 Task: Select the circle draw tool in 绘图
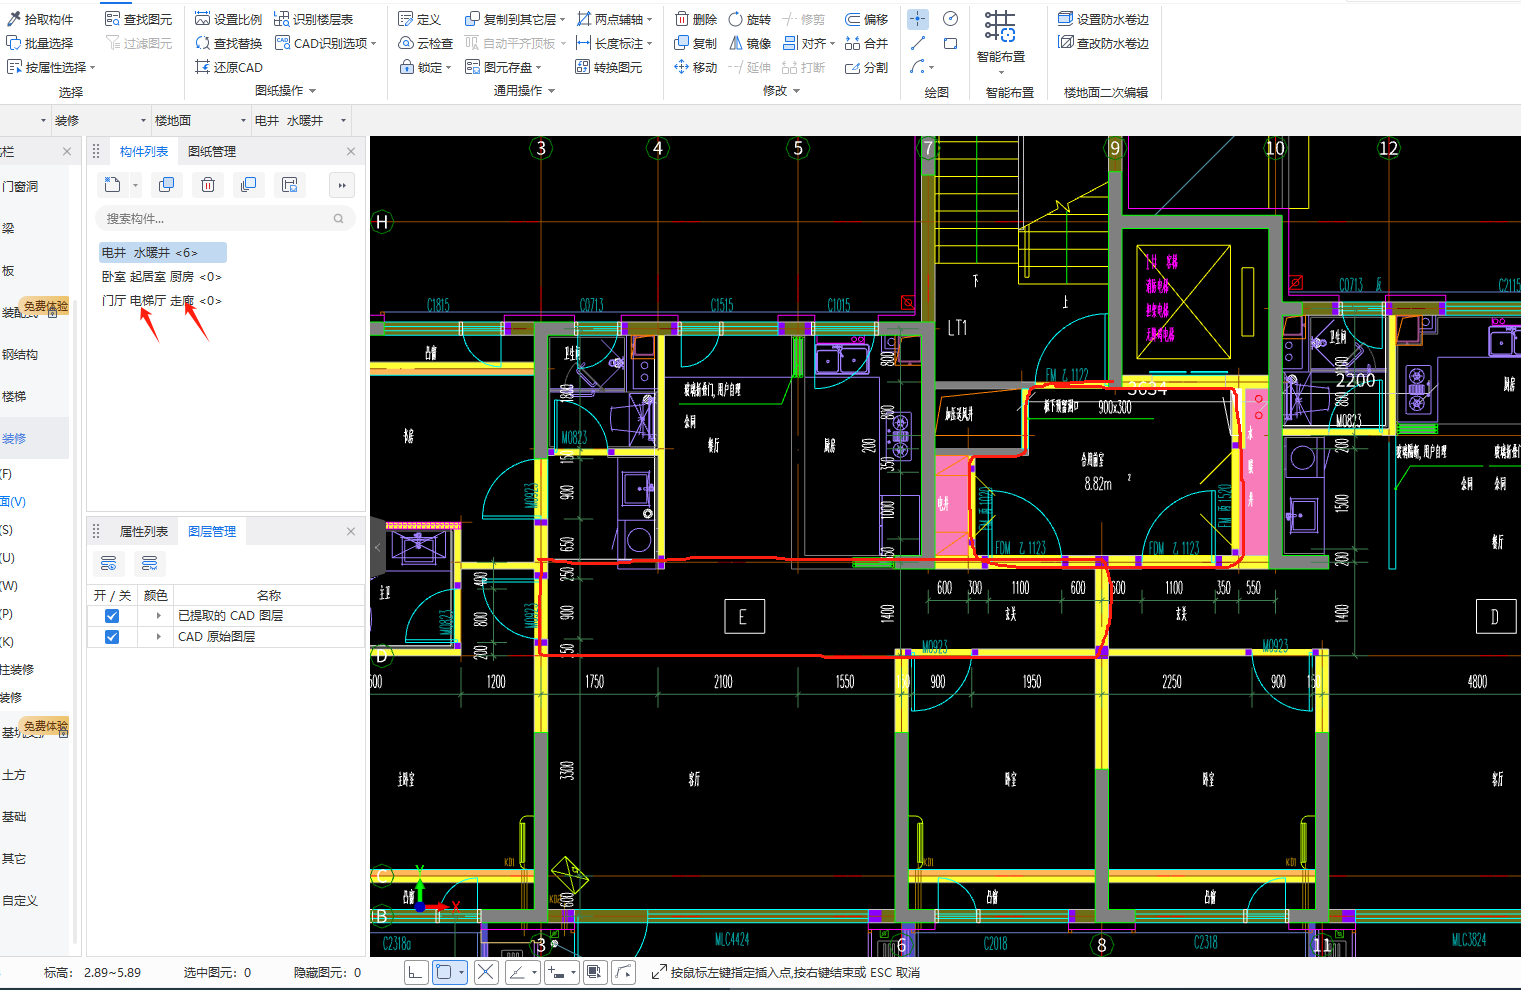[x=951, y=19]
